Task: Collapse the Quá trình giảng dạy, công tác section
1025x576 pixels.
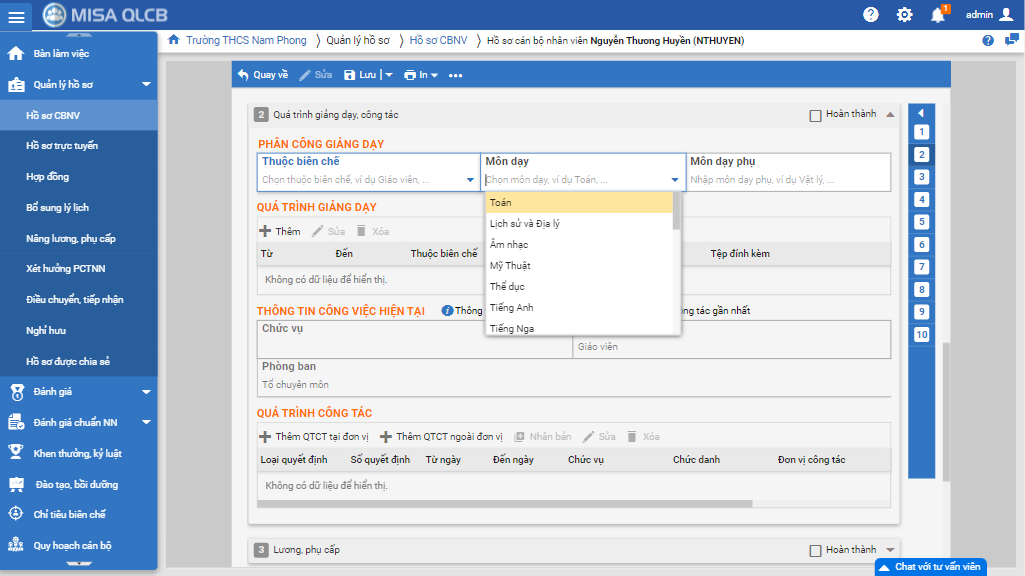Action: click(x=890, y=114)
